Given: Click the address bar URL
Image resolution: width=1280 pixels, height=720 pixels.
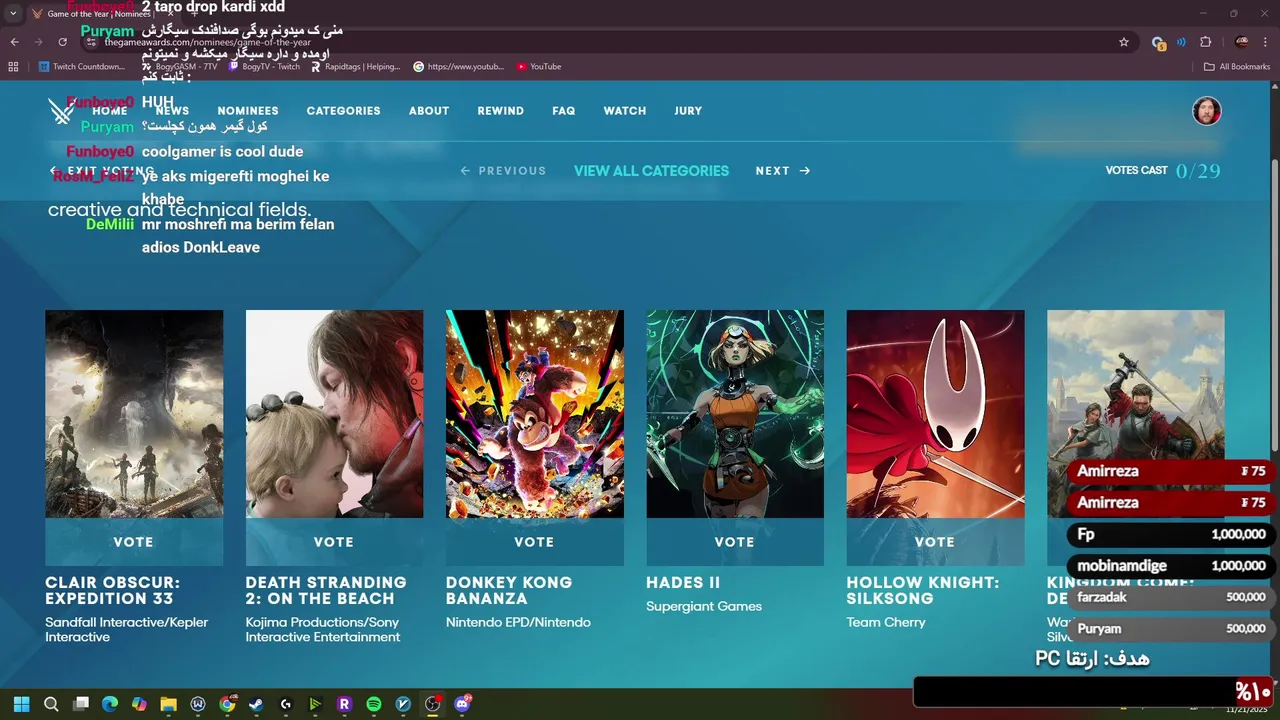Looking at the screenshot, I should [x=208, y=43].
